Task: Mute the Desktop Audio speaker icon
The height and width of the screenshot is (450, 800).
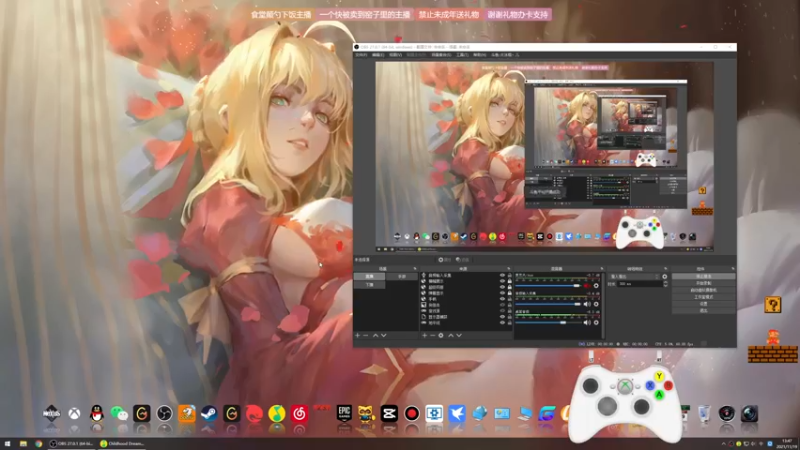Action: 587,322
